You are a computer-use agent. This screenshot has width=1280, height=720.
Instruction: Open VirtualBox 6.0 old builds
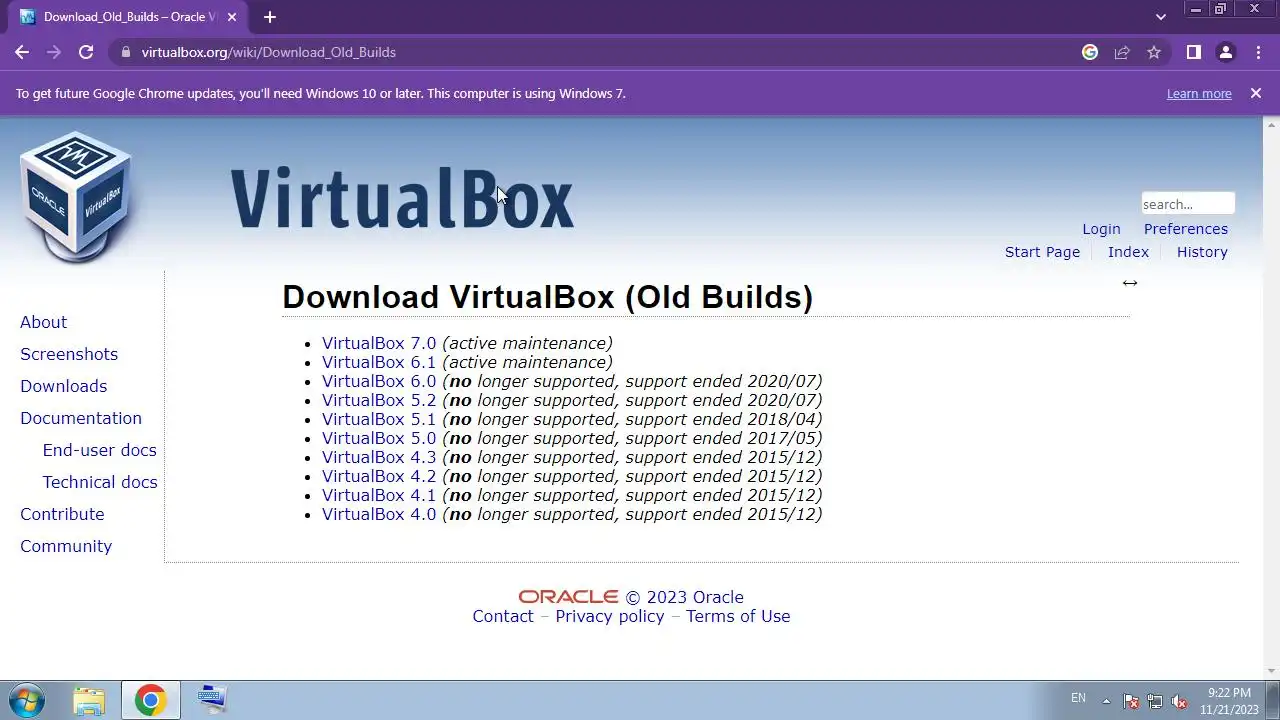point(379,381)
